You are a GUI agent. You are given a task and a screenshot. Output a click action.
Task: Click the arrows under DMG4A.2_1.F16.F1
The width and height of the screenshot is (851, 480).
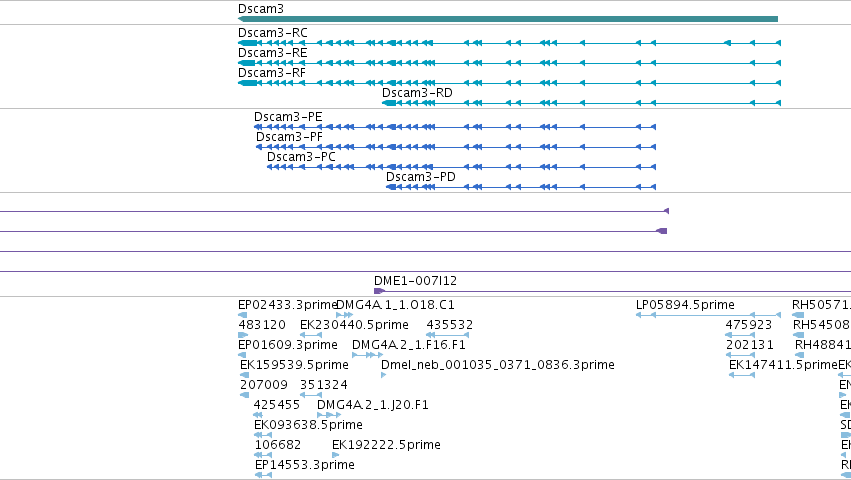coord(367,355)
